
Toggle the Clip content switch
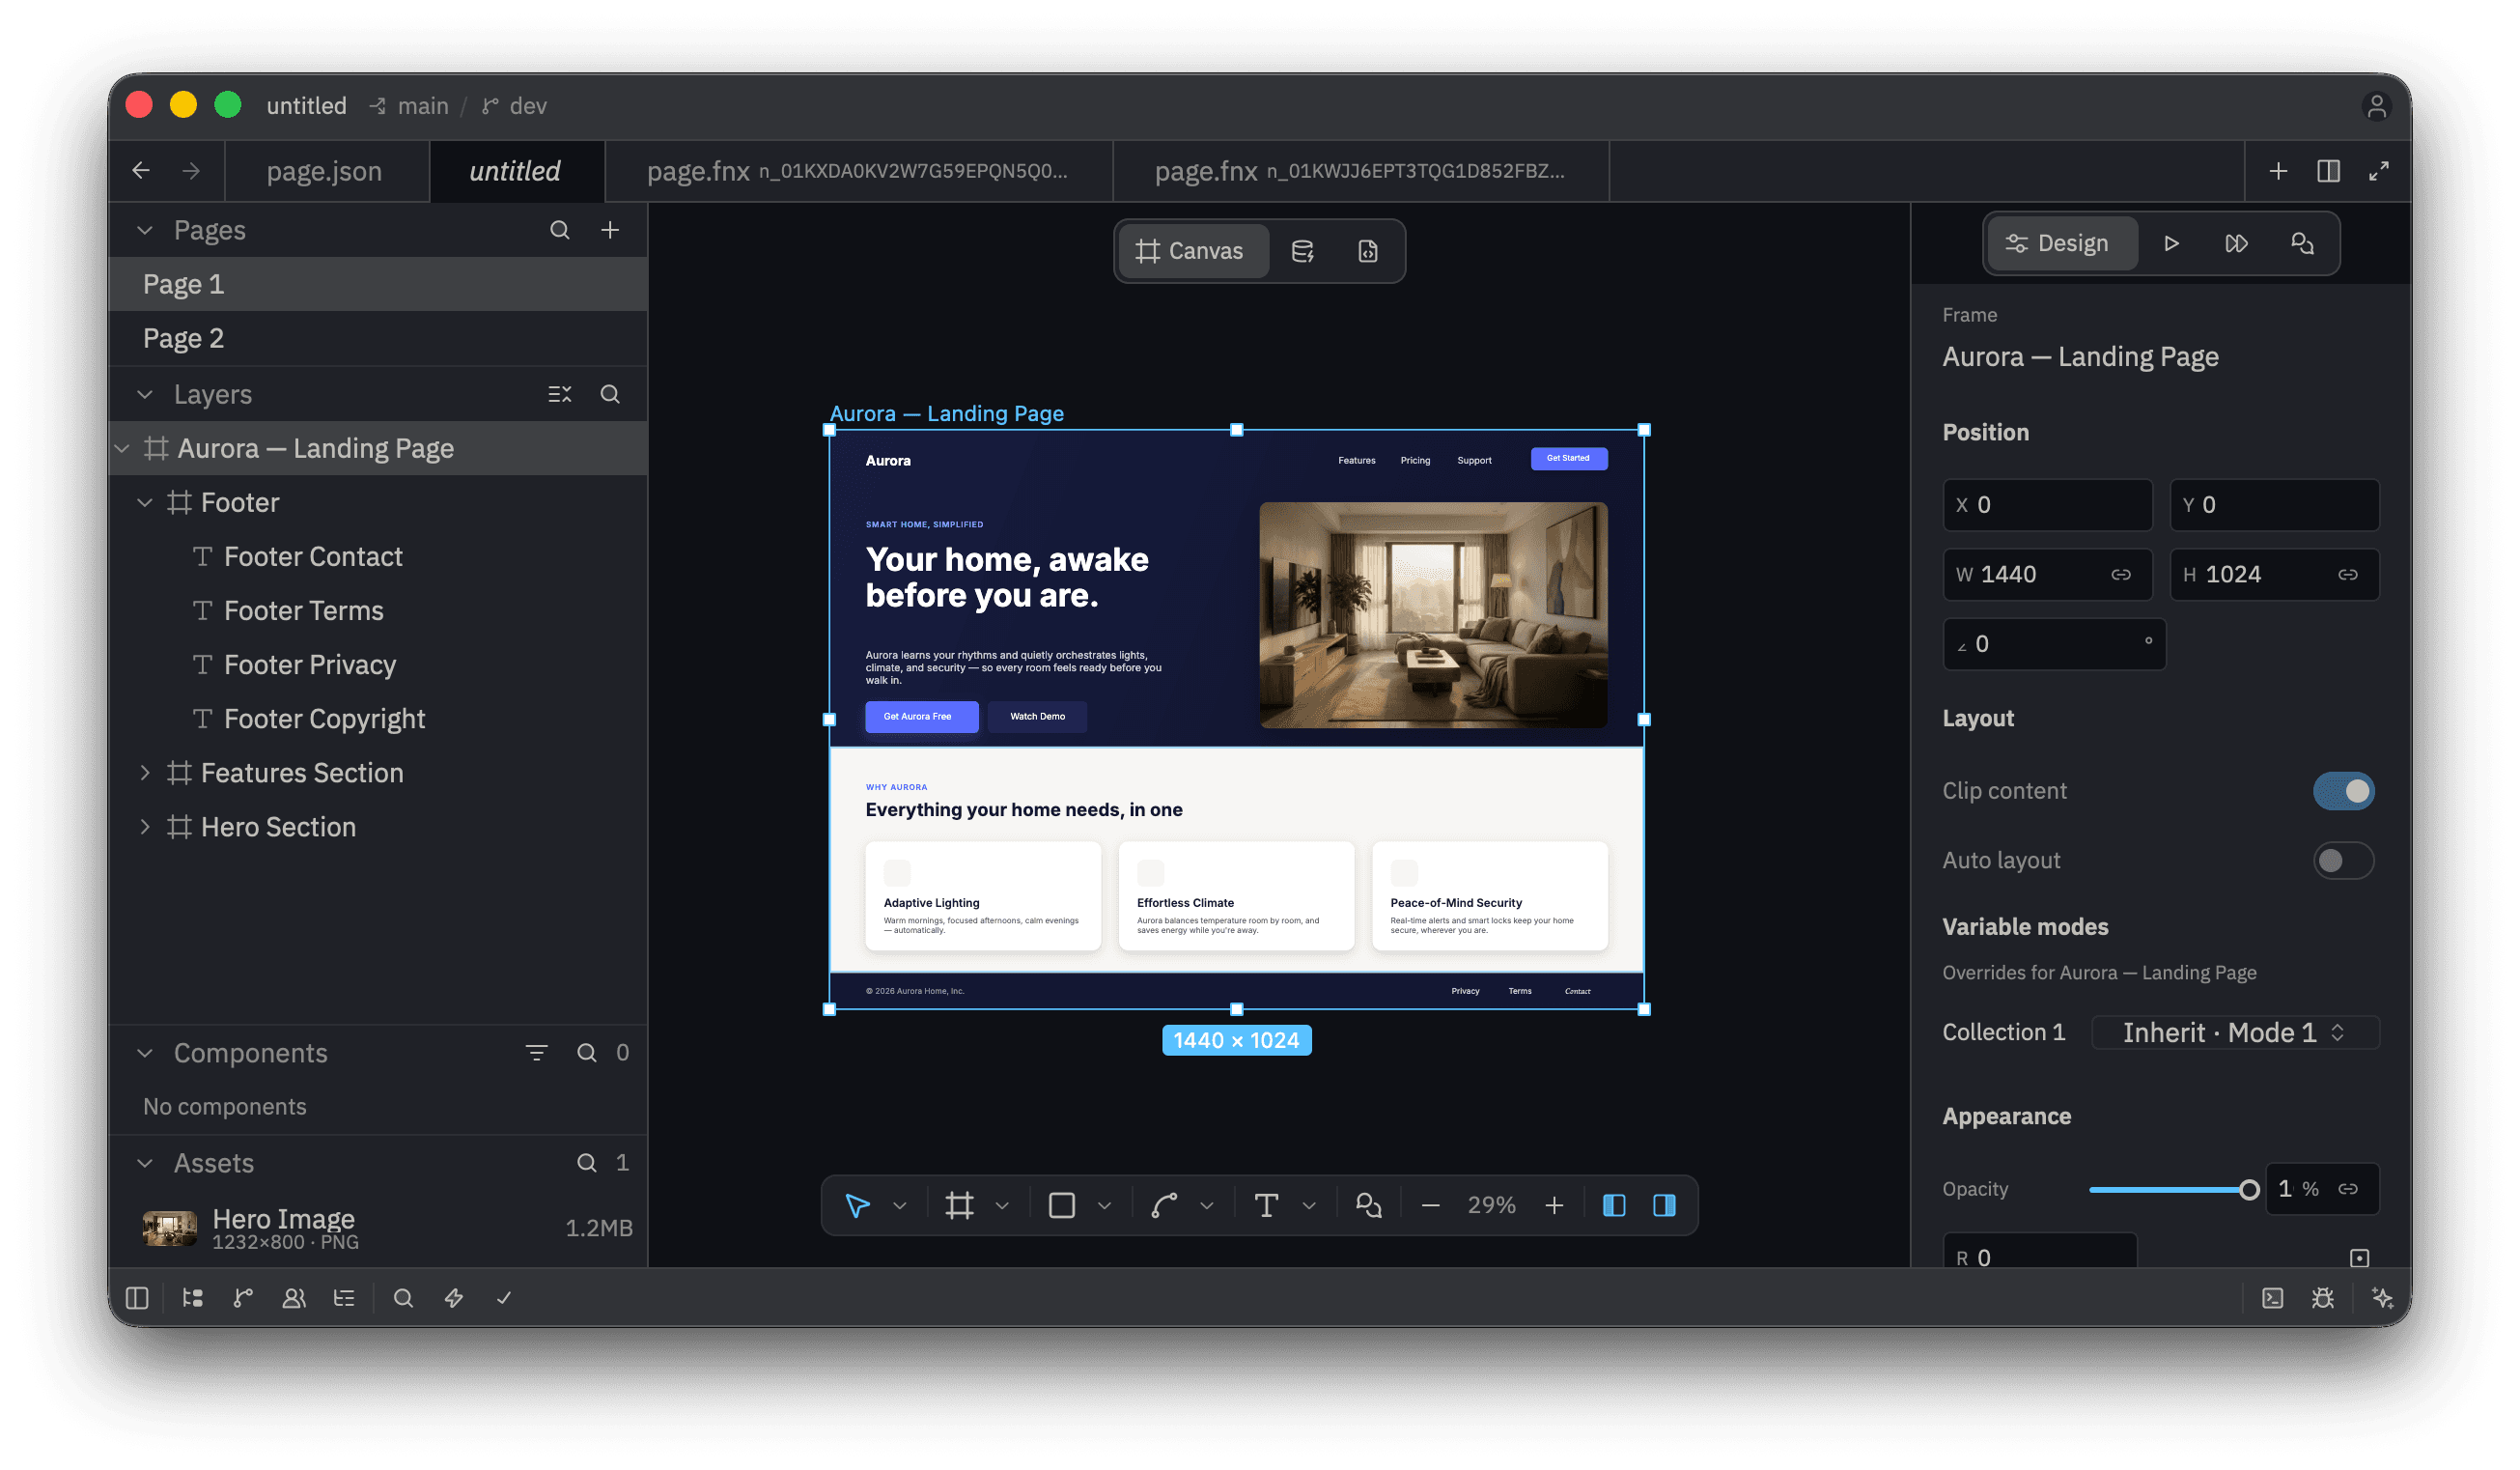point(2343,791)
